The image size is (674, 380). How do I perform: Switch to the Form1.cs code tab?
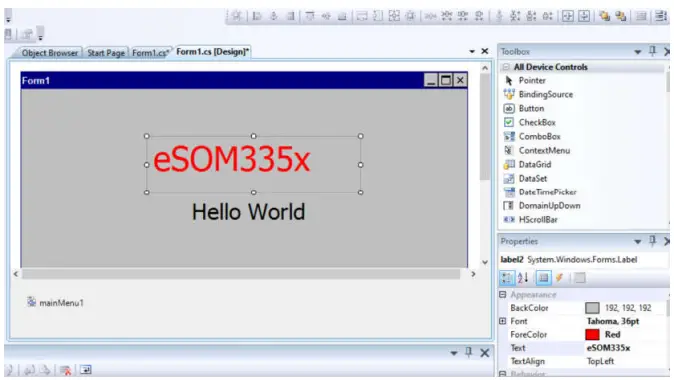150,53
